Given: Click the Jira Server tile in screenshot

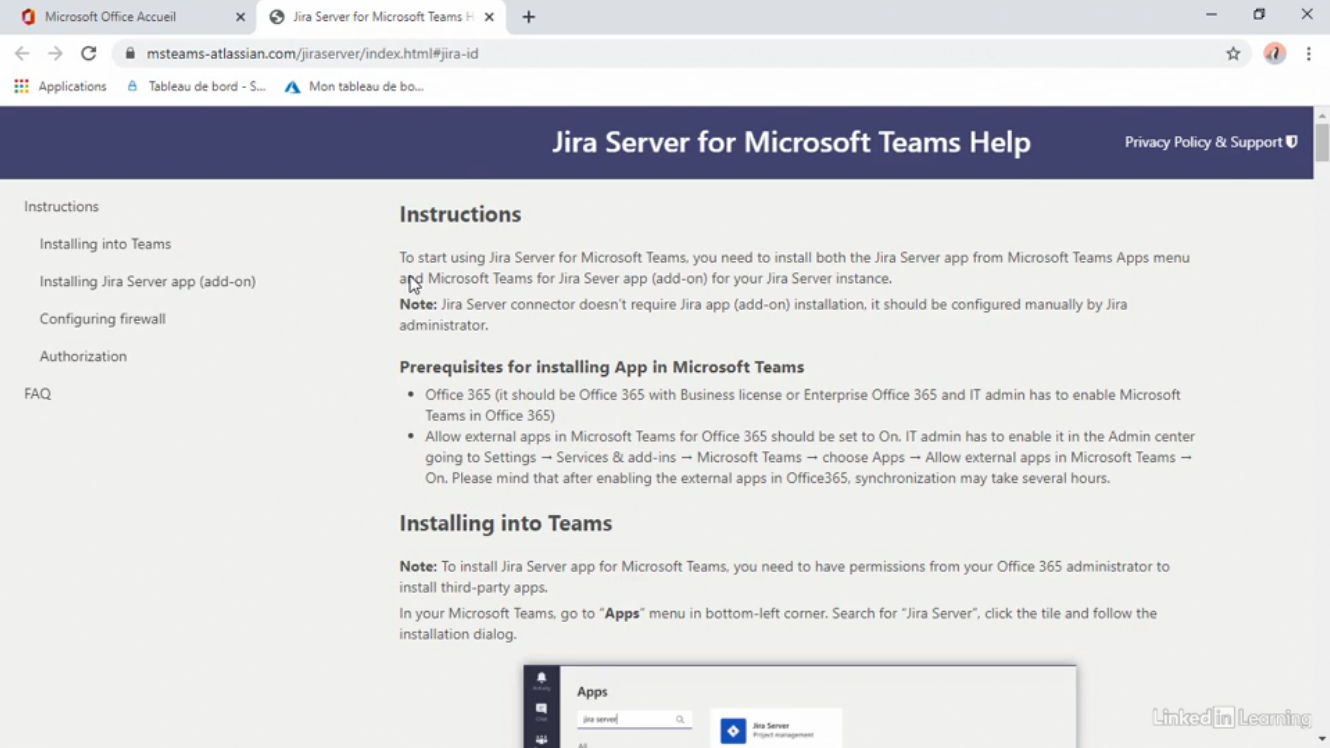Looking at the screenshot, I should pos(776,729).
